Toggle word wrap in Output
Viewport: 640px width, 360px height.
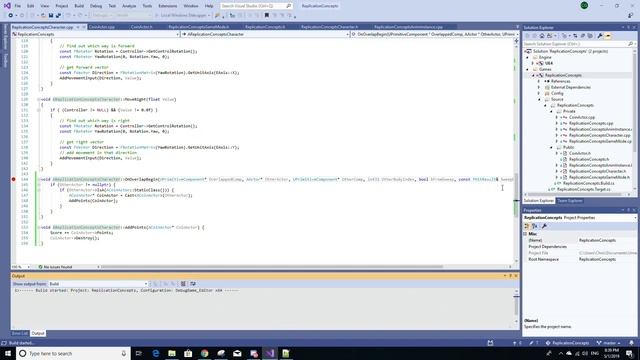tap(193, 284)
